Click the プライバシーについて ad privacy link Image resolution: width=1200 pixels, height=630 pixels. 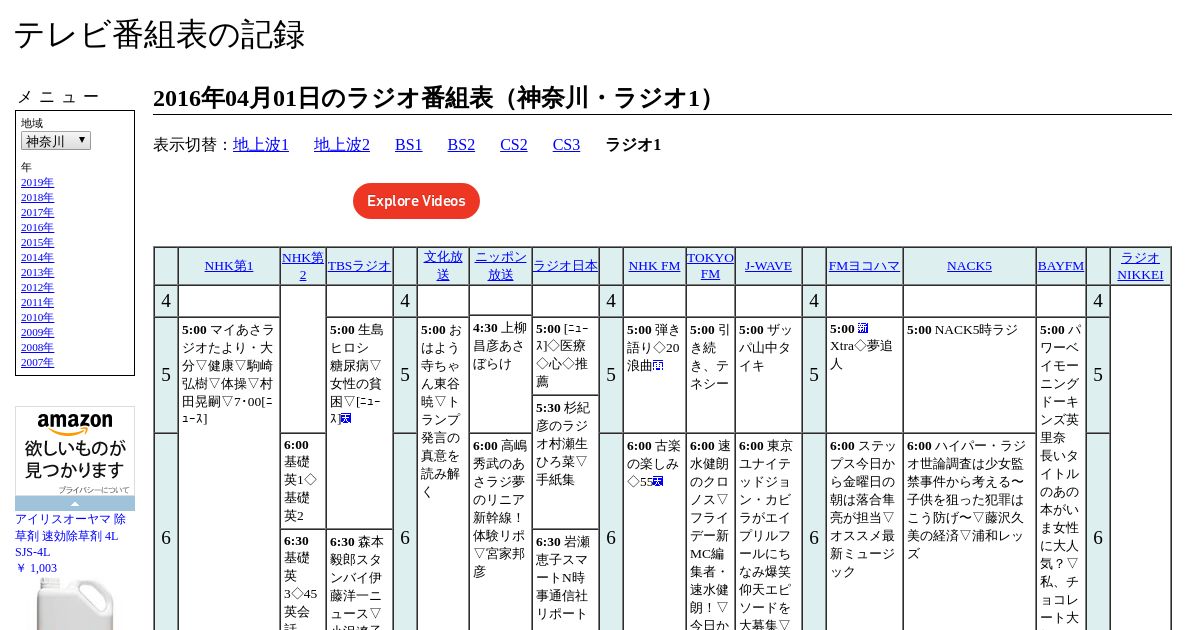93,490
